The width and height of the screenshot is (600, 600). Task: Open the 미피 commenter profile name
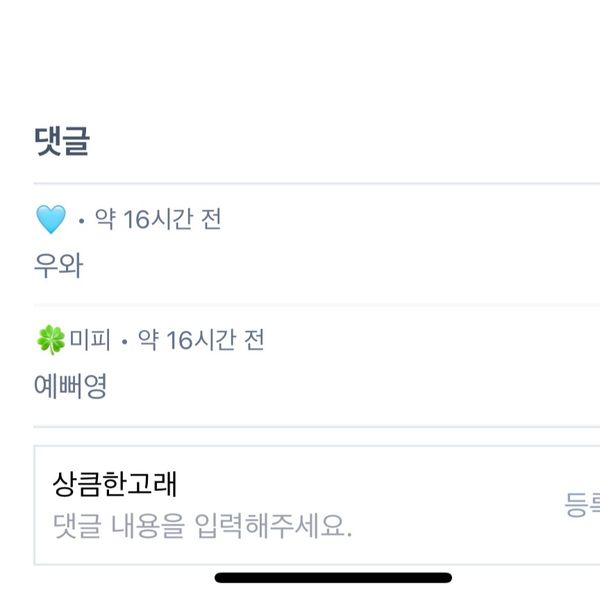coord(90,340)
